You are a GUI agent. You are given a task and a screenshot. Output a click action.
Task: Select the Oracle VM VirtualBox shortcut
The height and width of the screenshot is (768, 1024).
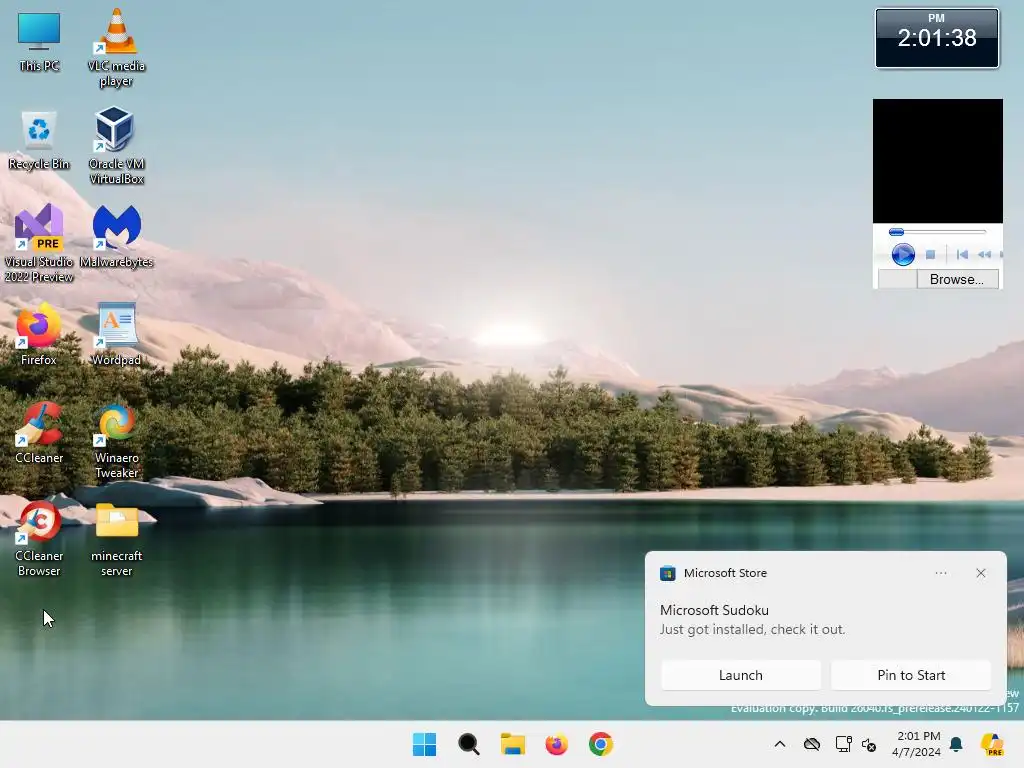tap(116, 146)
